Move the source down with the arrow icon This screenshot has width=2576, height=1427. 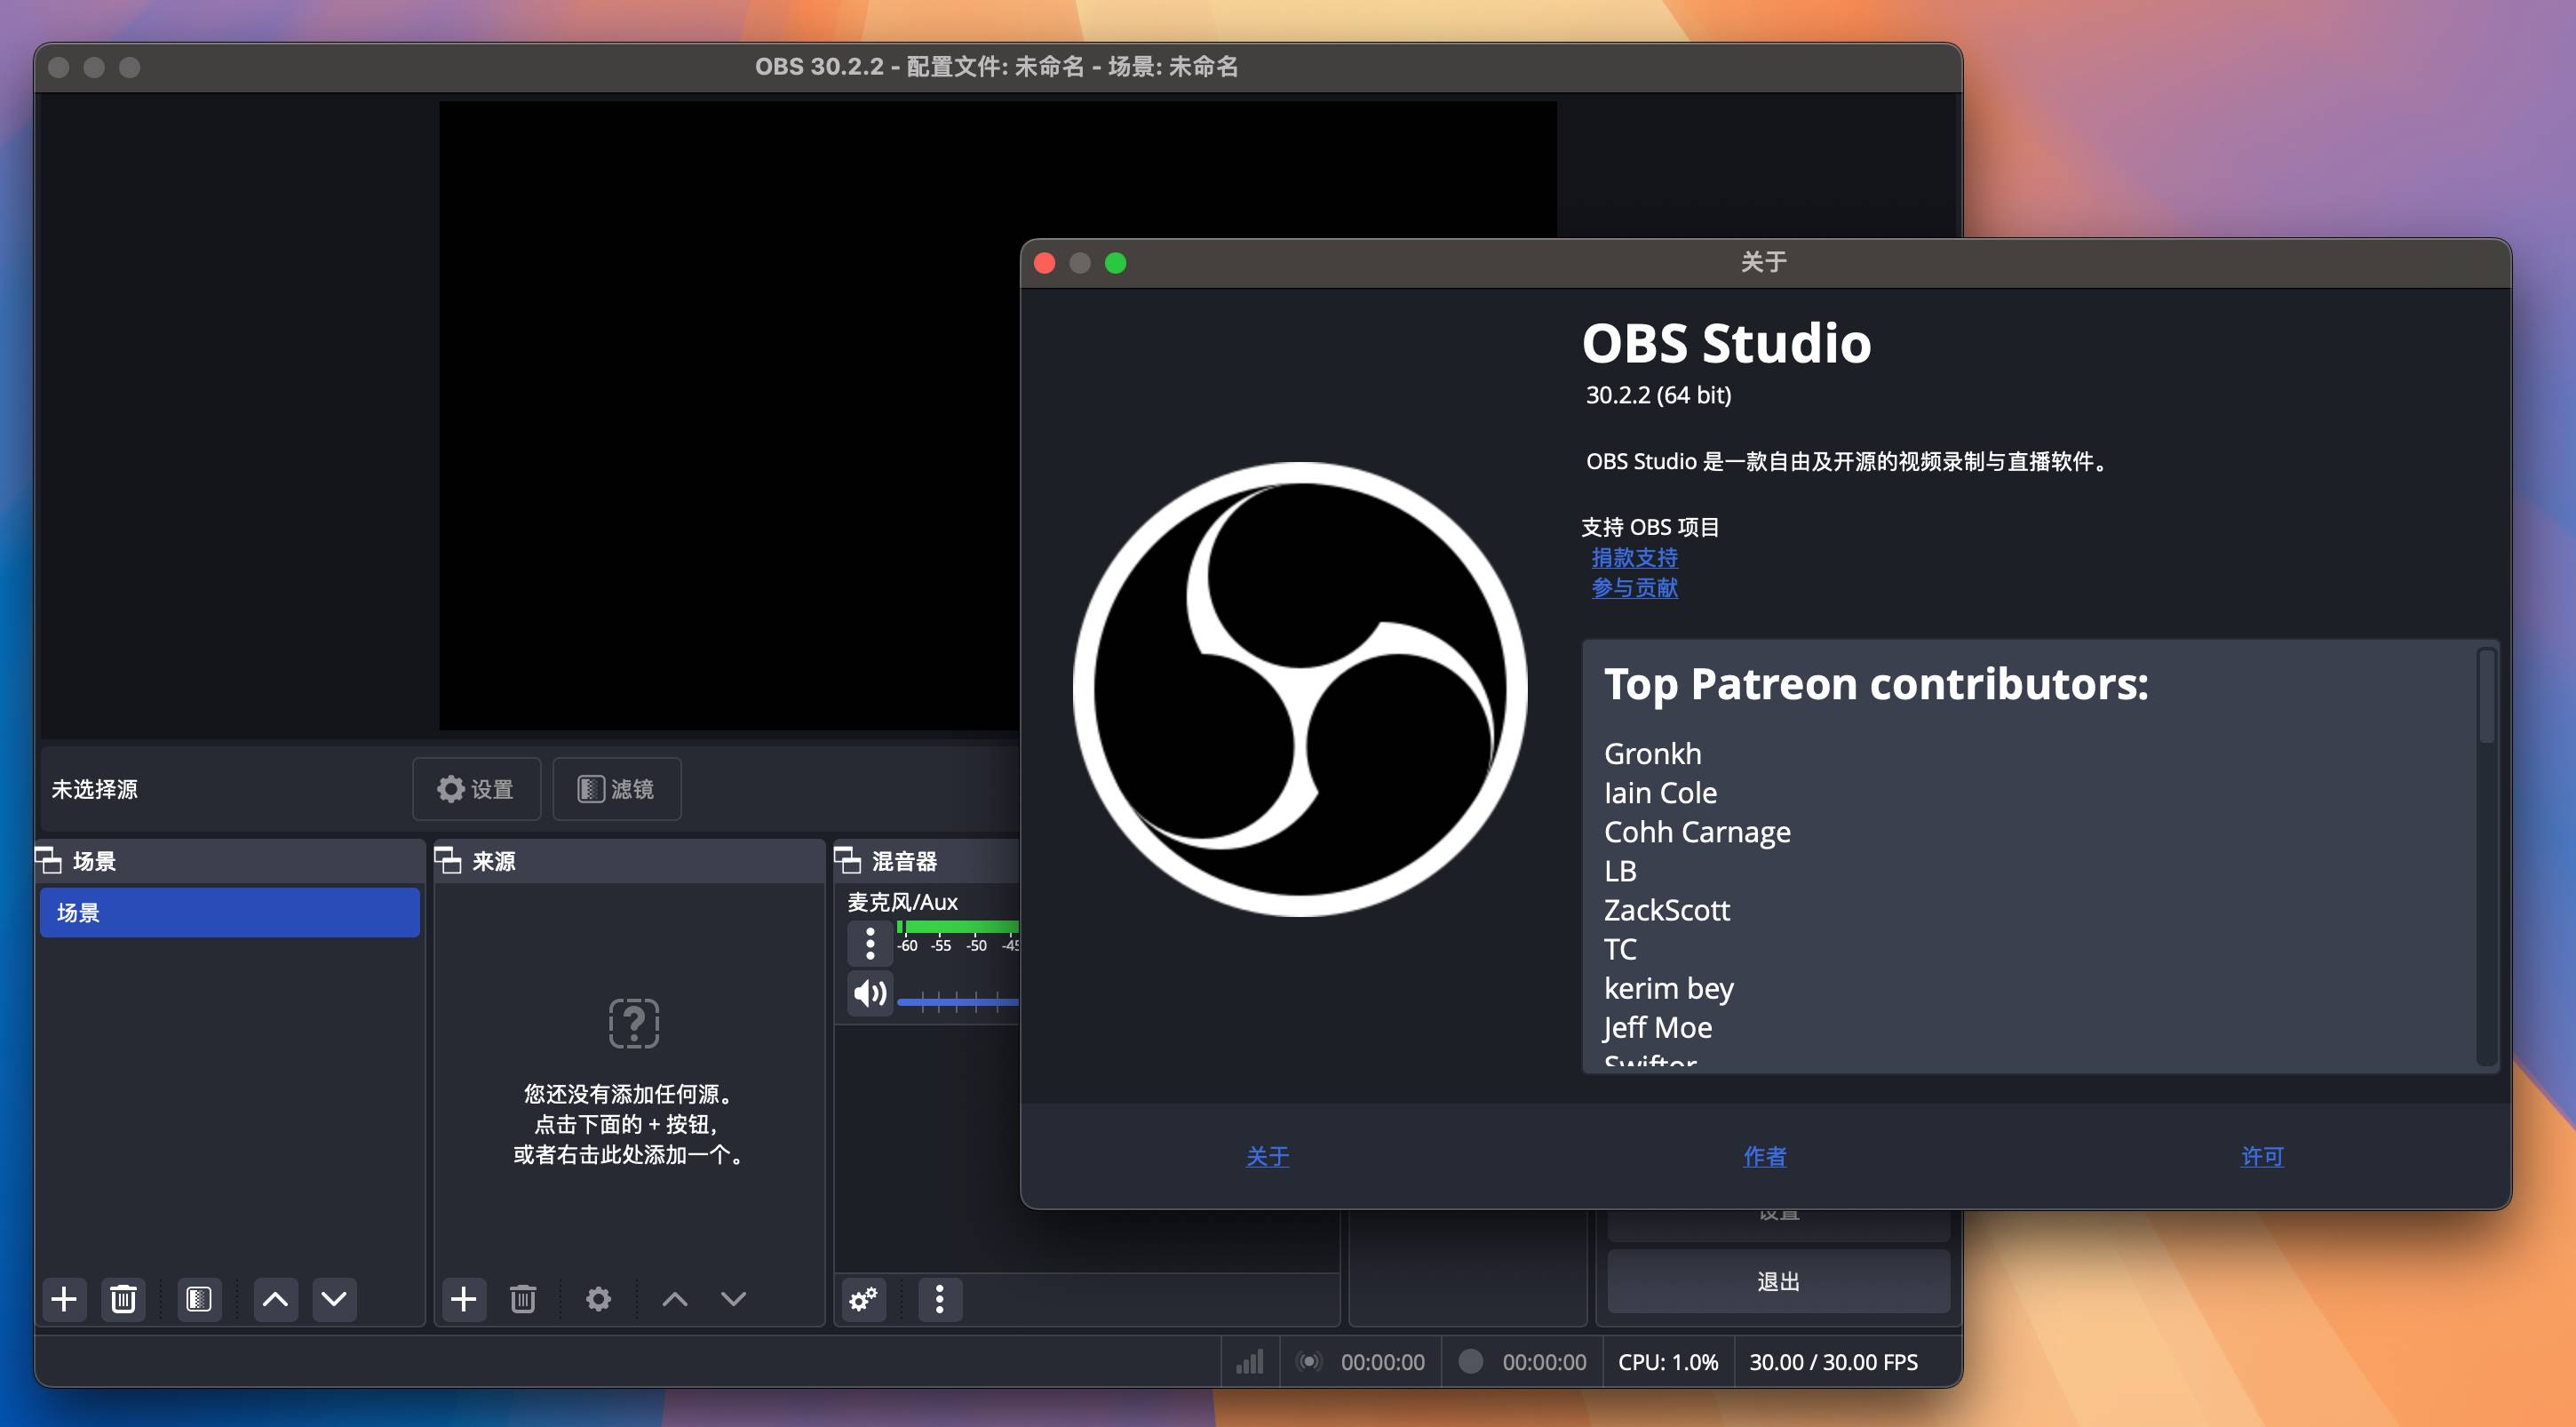(733, 1299)
